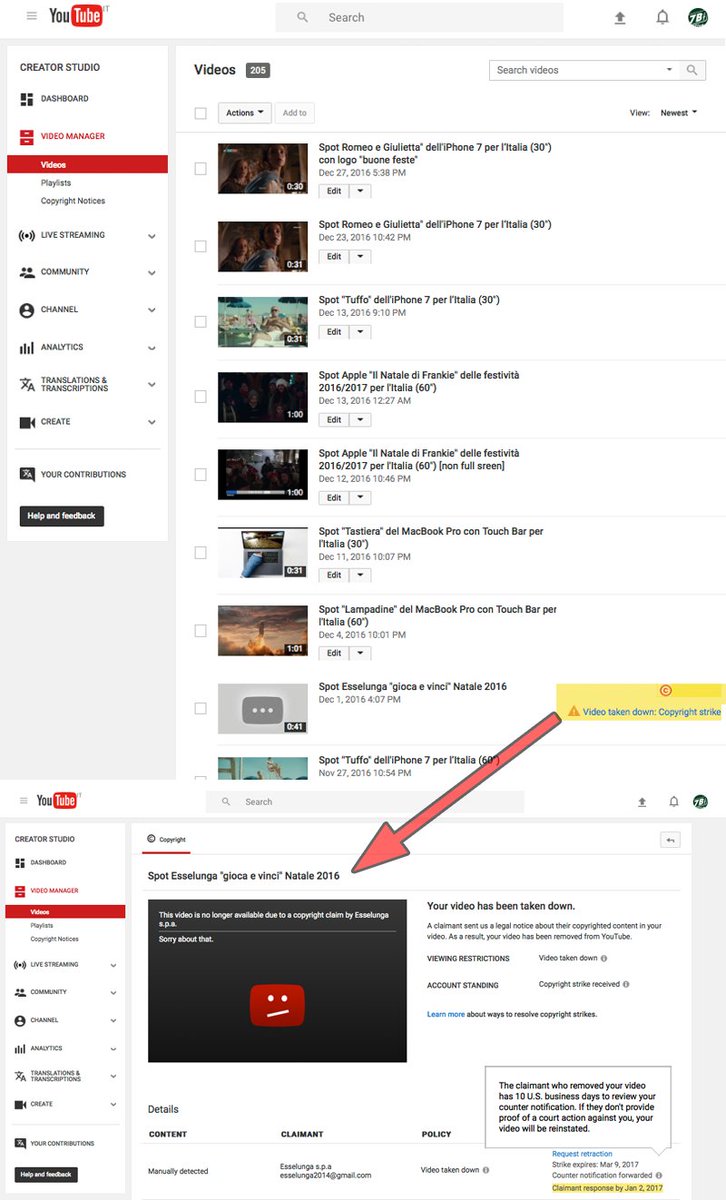Click Video Manager icon in lower page sidebar
This screenshot has width=726, height=1200.
click(21, 890)
